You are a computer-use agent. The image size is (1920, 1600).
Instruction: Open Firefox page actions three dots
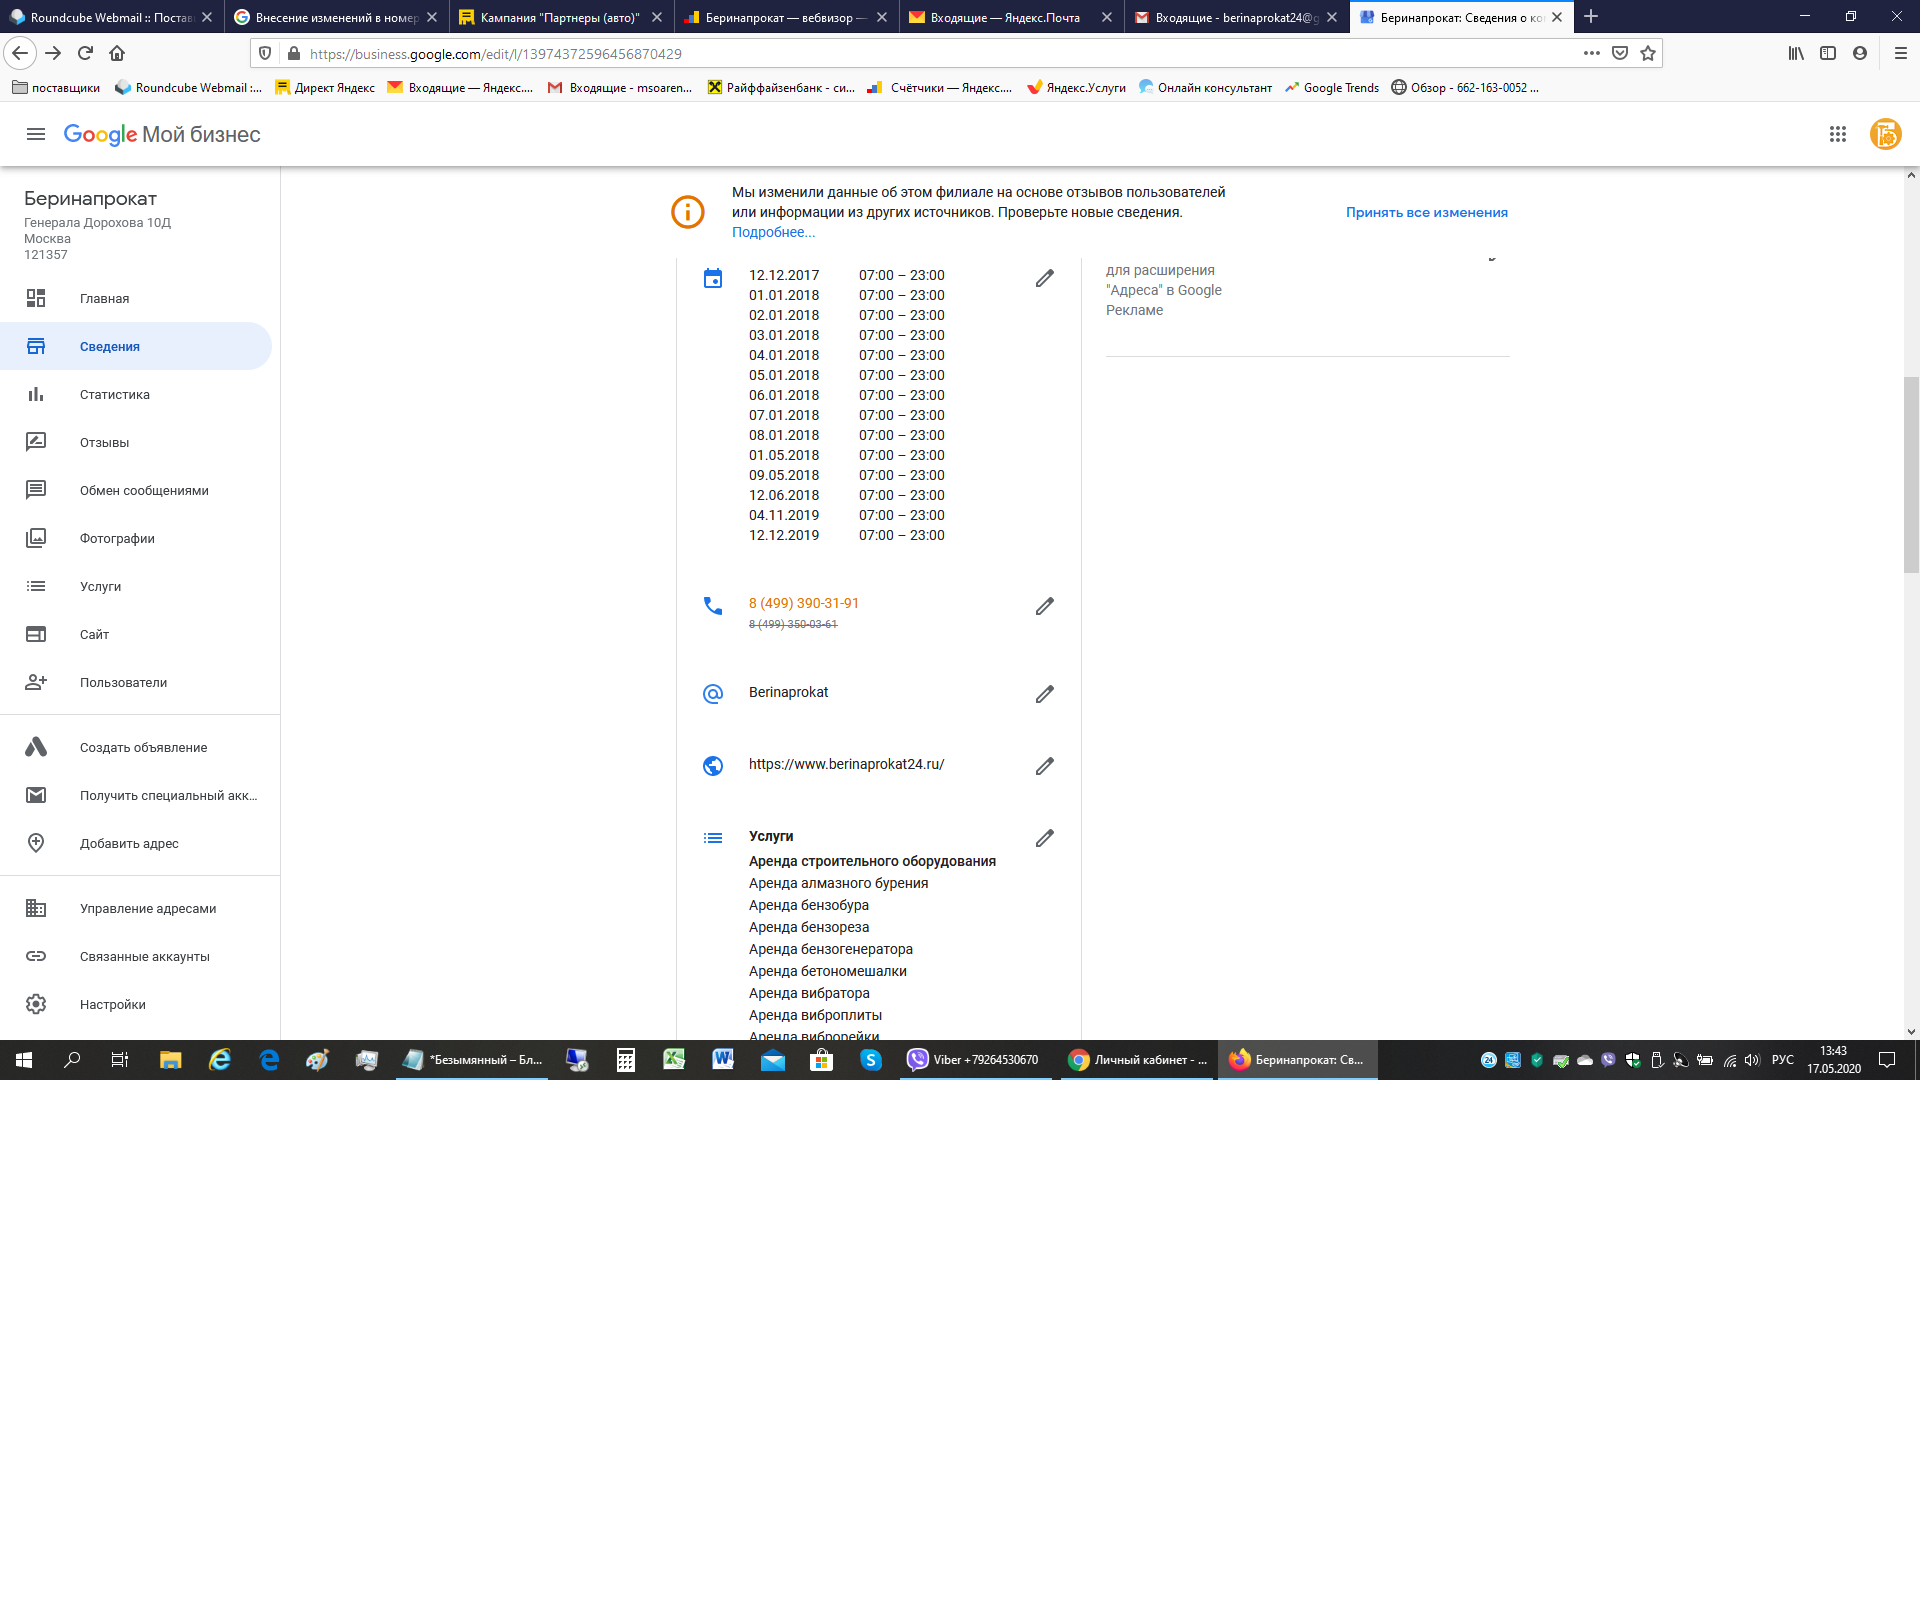click(x=1592, y=53)
